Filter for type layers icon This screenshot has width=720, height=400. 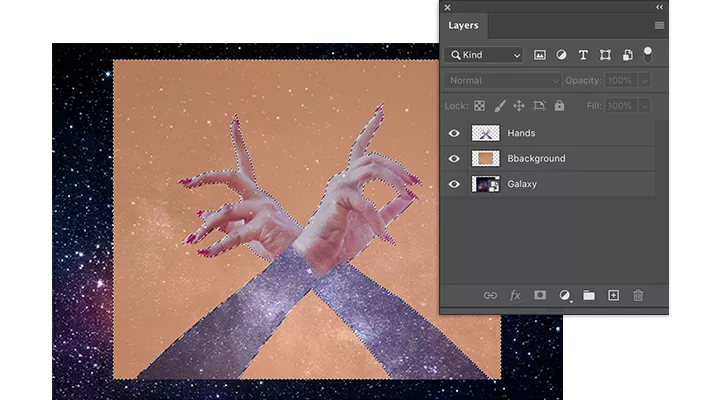583,55
